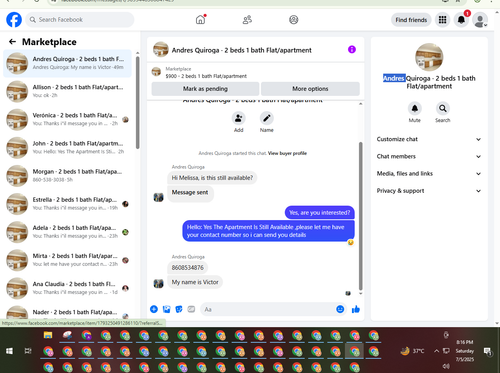Open File Explorer from the taskbar
500x373 pixels.
coord(48,335)
